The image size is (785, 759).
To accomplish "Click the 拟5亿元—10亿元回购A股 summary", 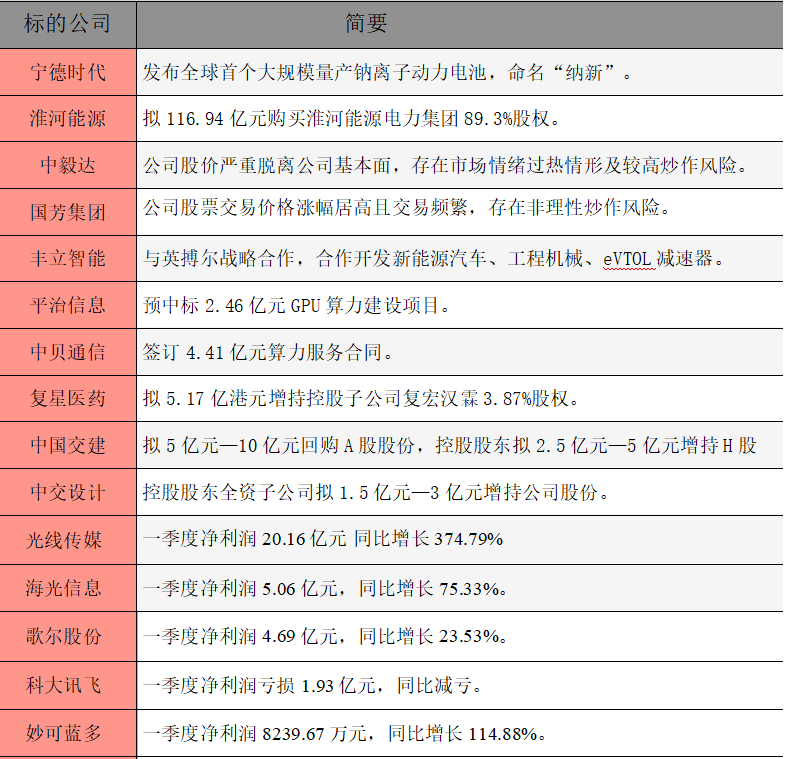I will coord(449,446).
